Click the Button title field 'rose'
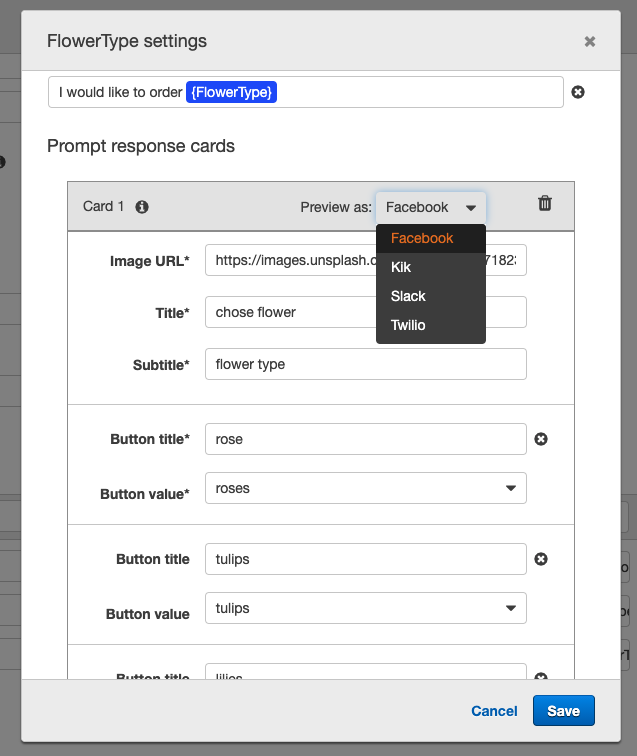This screenshot has height=756, width=637. tap(366, 439)
